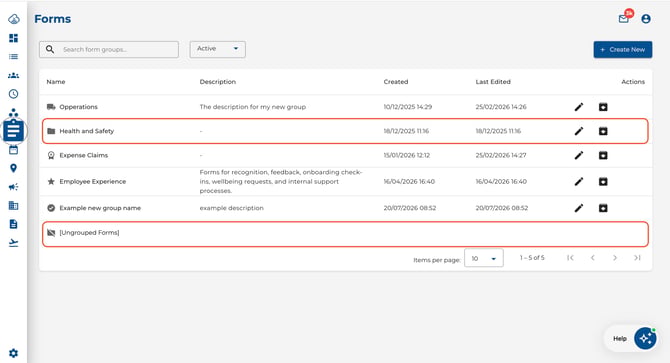Image resolution: width=670 pixels, height=363 pixels.
Task: Click the 'example description' cell
Action: [x=232, y=208]
